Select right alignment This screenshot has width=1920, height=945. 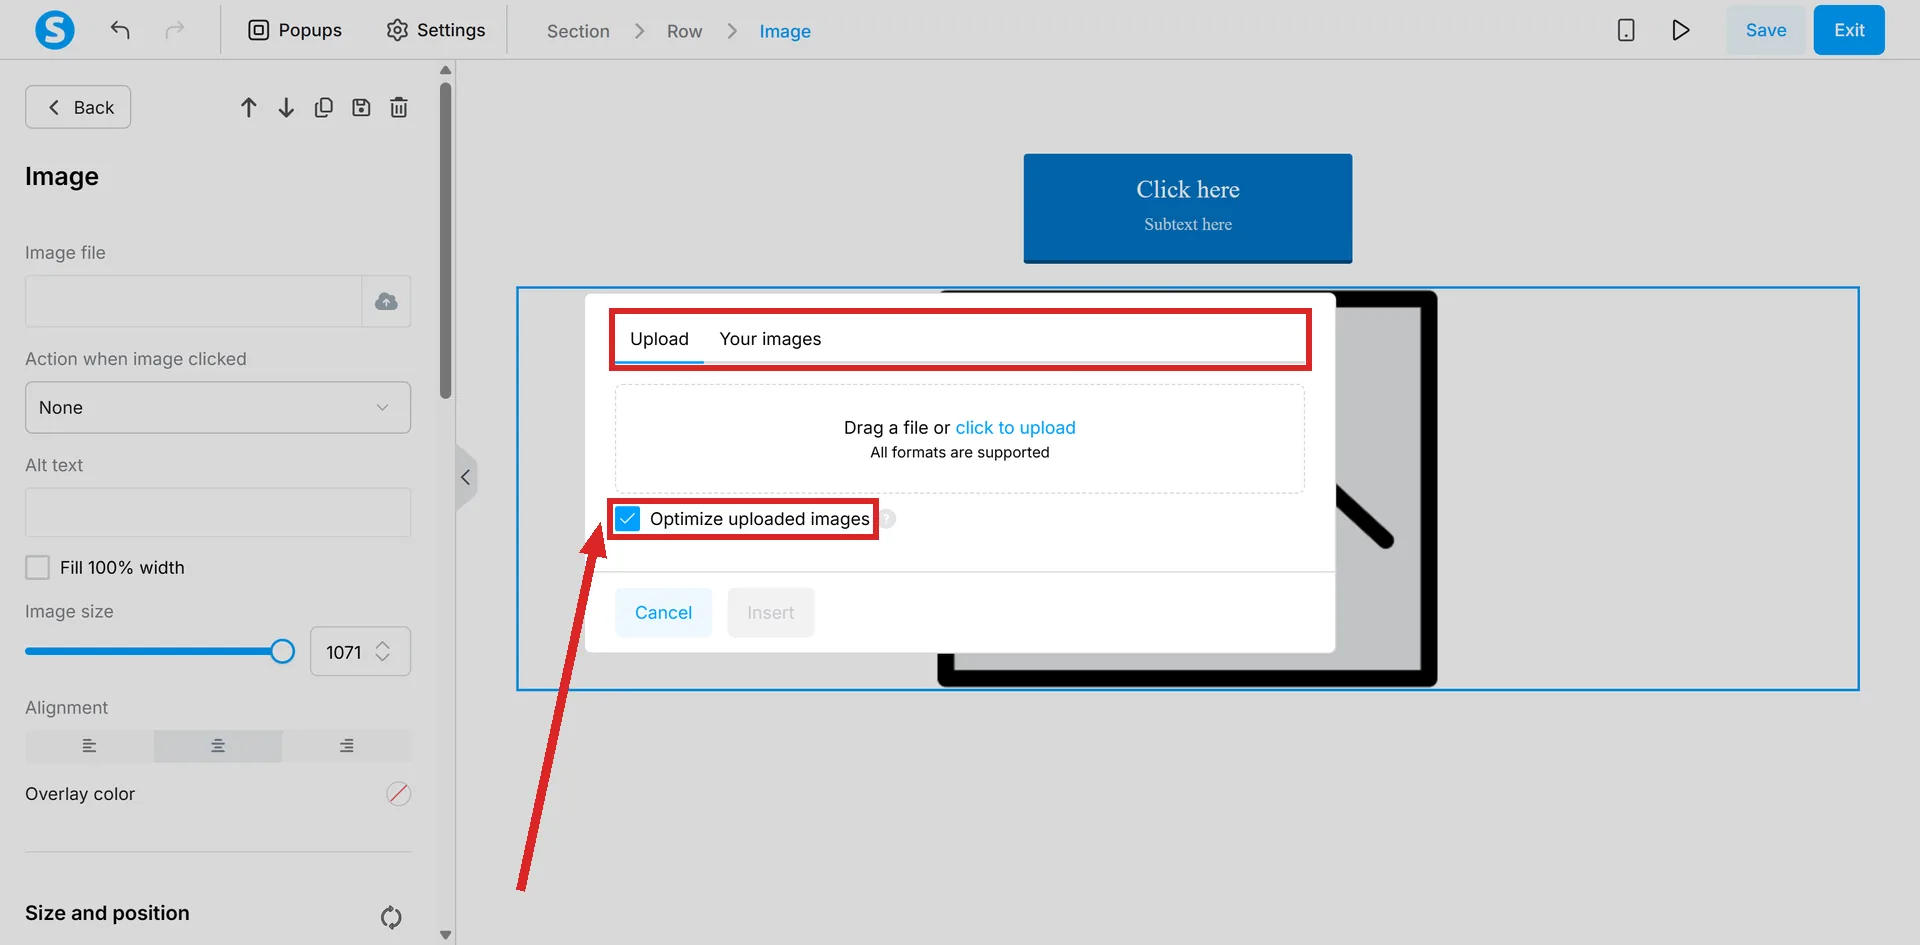pos(347,746)
